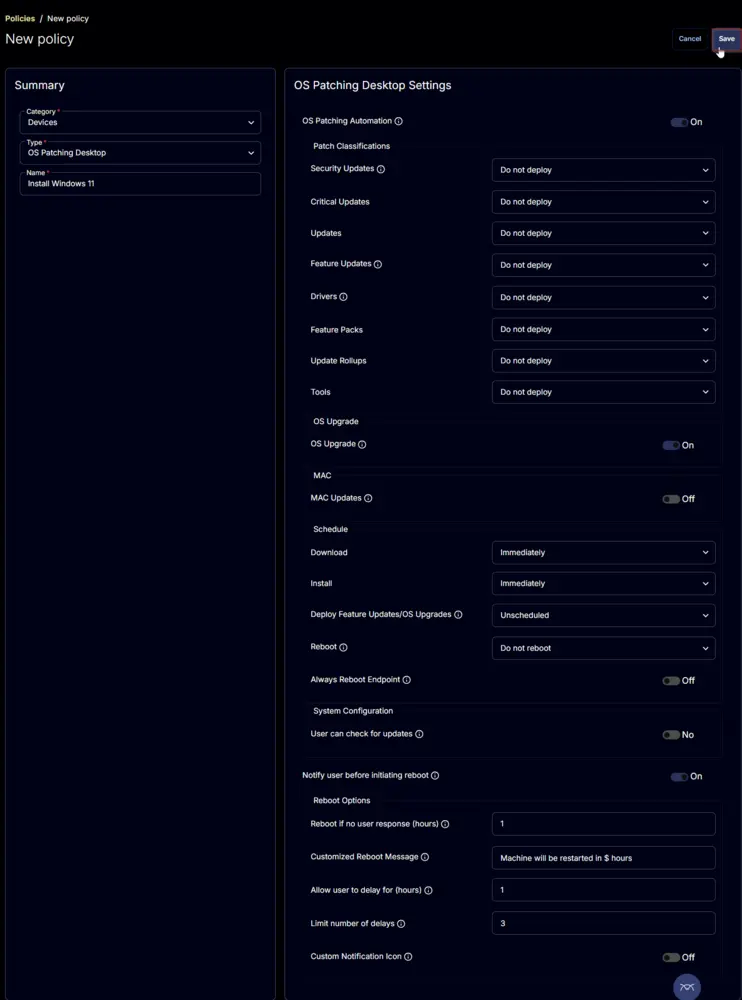Click info icon beside Notify user before initiating reboot
The width and height of the screenshot is (742, 1000).
[x=435, y=776]
